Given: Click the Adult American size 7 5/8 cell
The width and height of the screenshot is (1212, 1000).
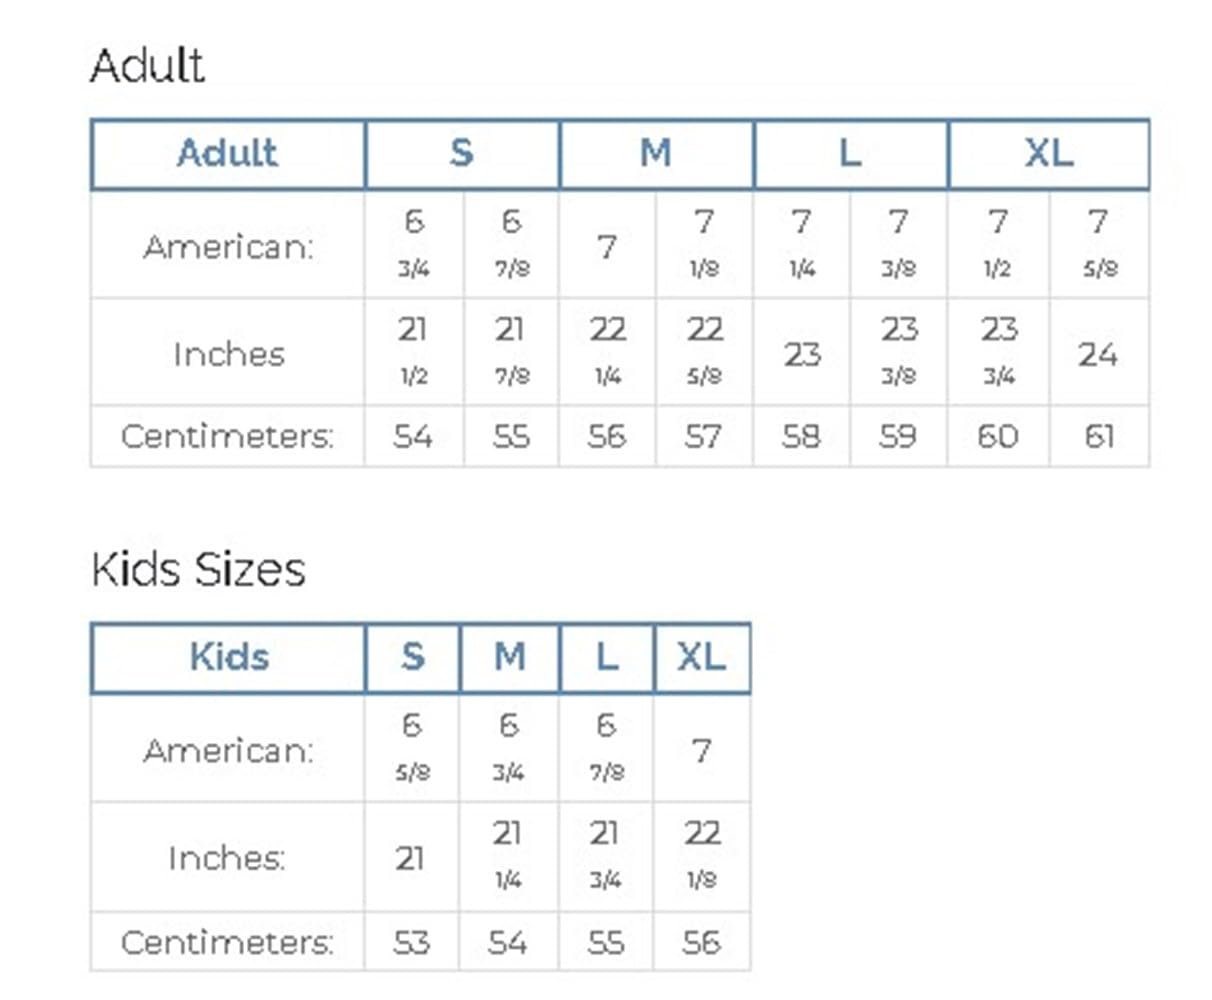Looking at the screenshot, I should (x=1098, y=243).
